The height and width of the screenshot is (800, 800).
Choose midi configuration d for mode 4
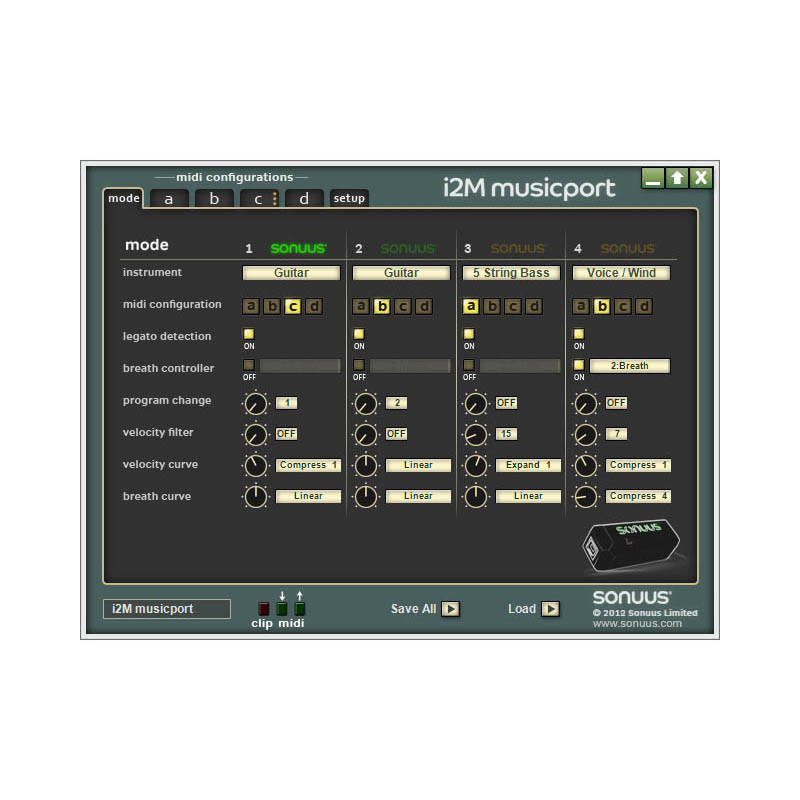tap(644, 306)
